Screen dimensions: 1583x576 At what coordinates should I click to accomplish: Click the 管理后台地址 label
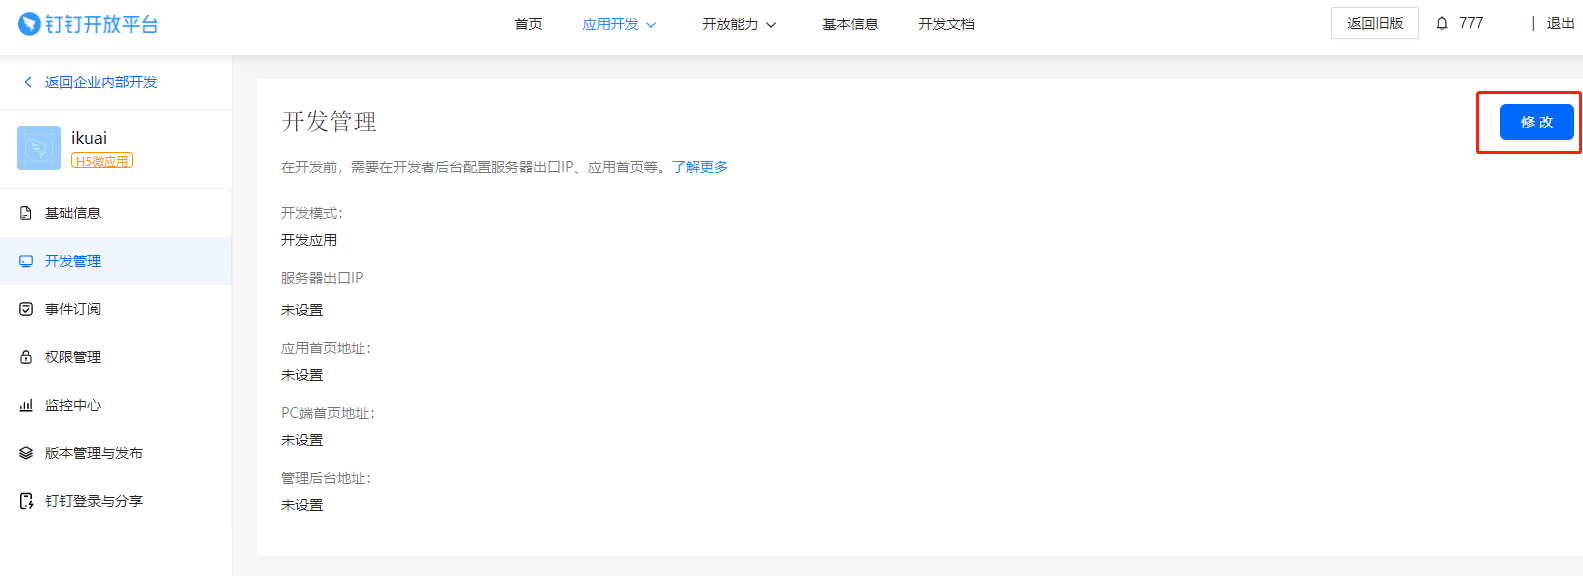(326, 478)
